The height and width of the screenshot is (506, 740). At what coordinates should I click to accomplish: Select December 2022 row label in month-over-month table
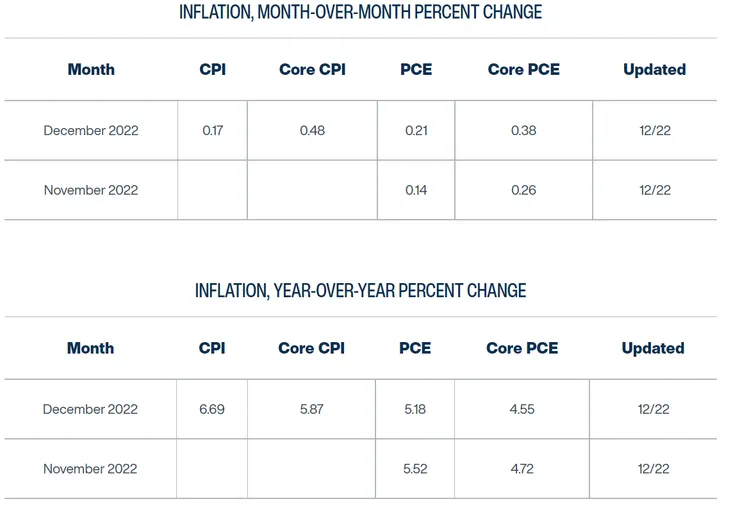pos(91,130)
